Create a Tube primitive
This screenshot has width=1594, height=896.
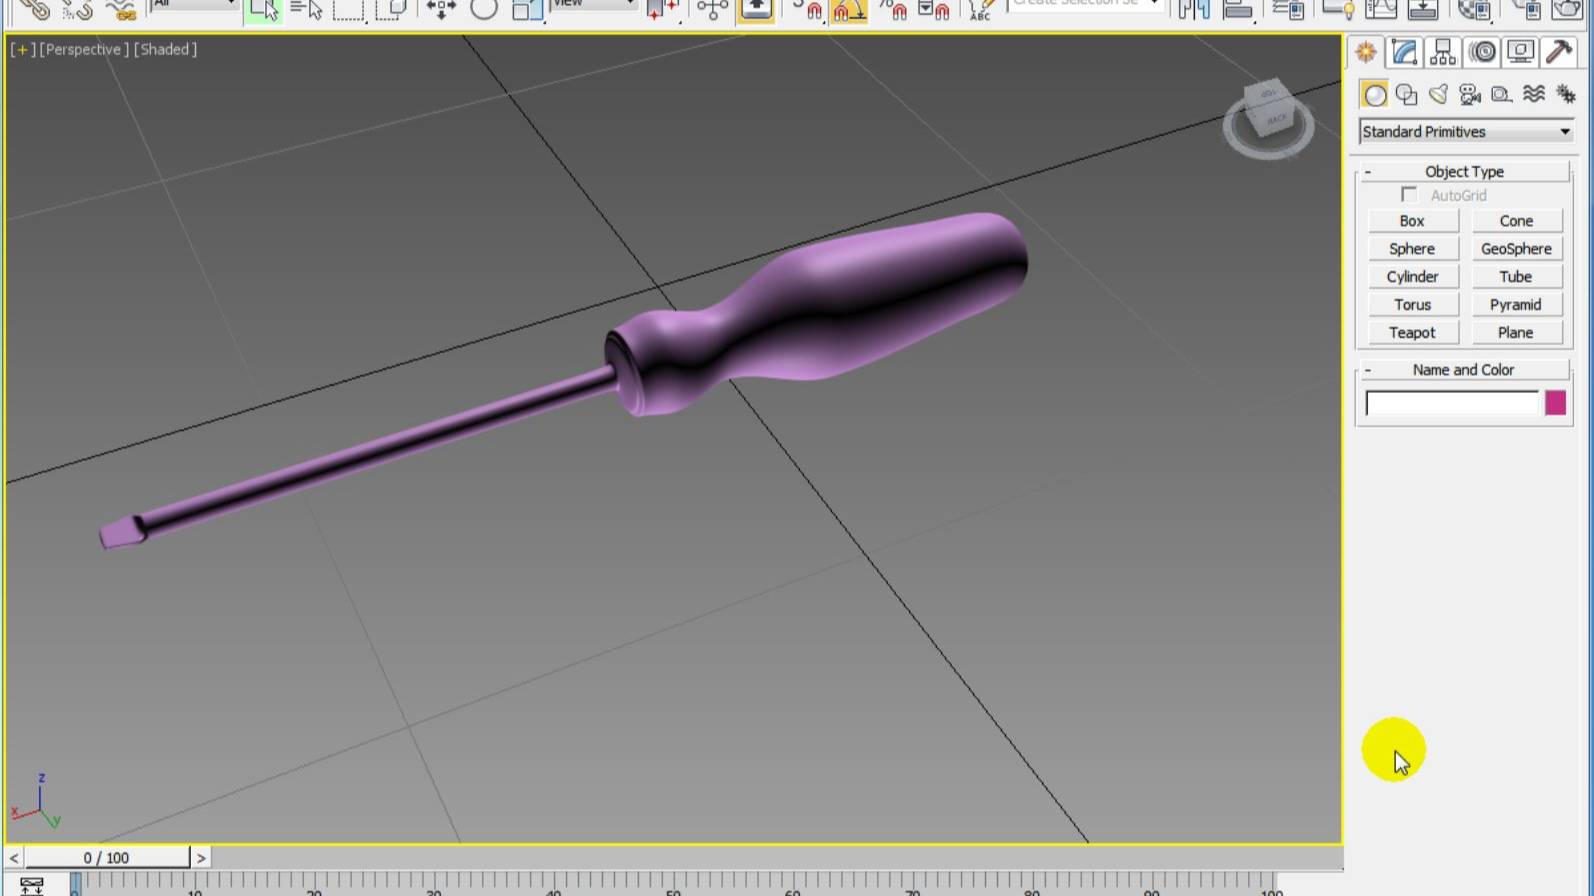[1516, 277]
